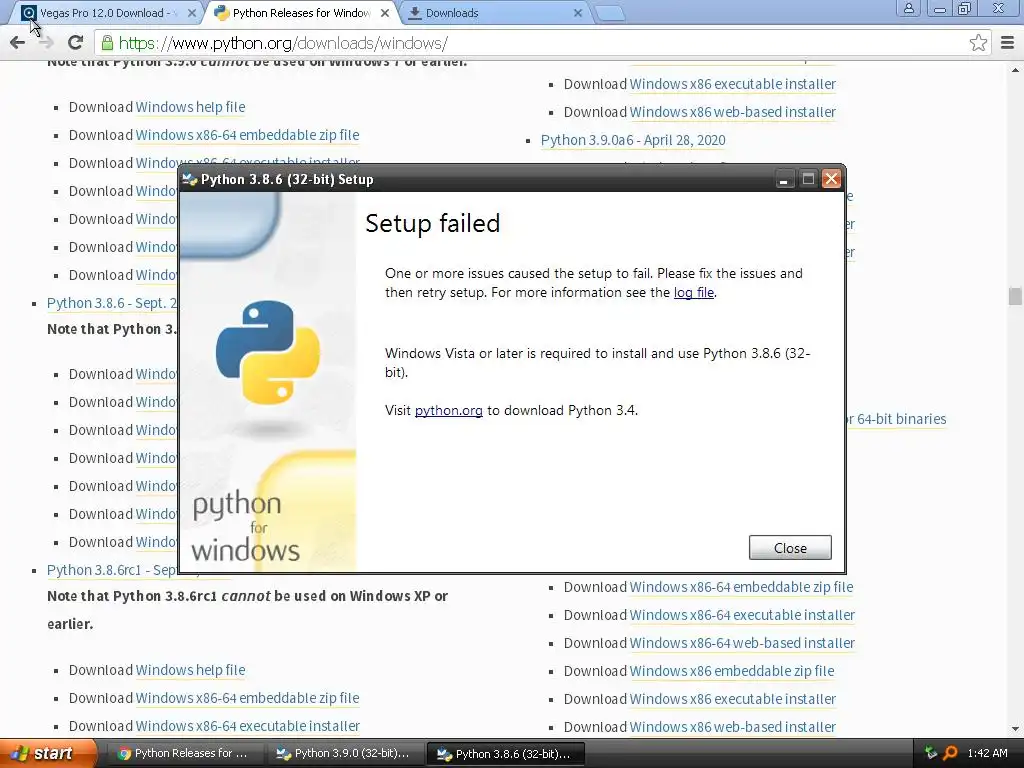Click orange magnifier tray icon
This screenshot has width=1024, height=768.
950,754
